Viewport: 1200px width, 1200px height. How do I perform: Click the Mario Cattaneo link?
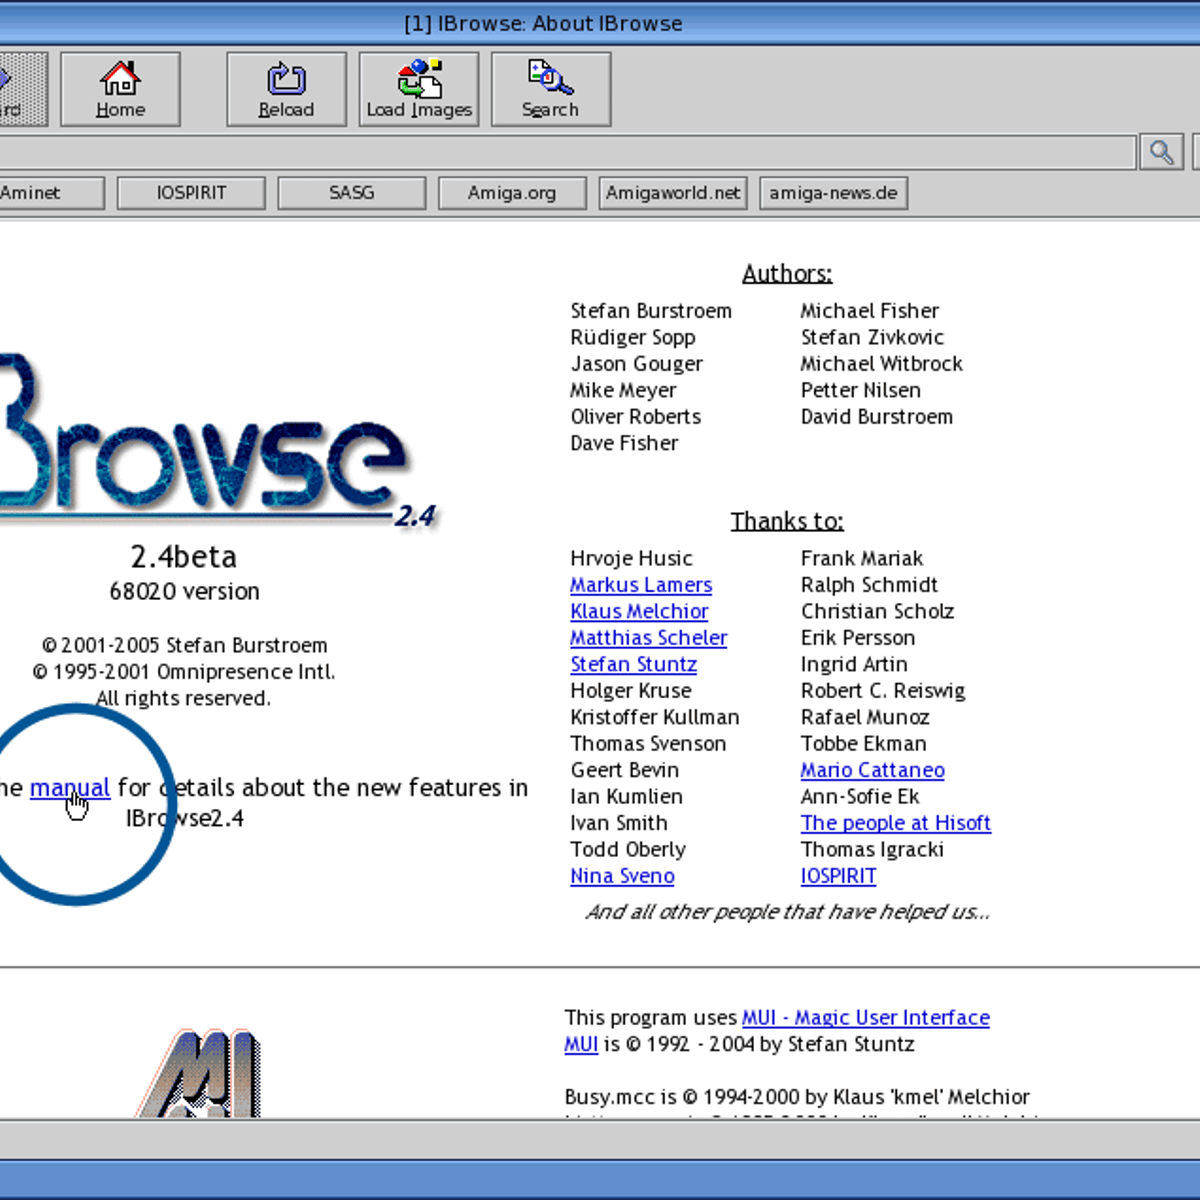click(x=872, y=770)
